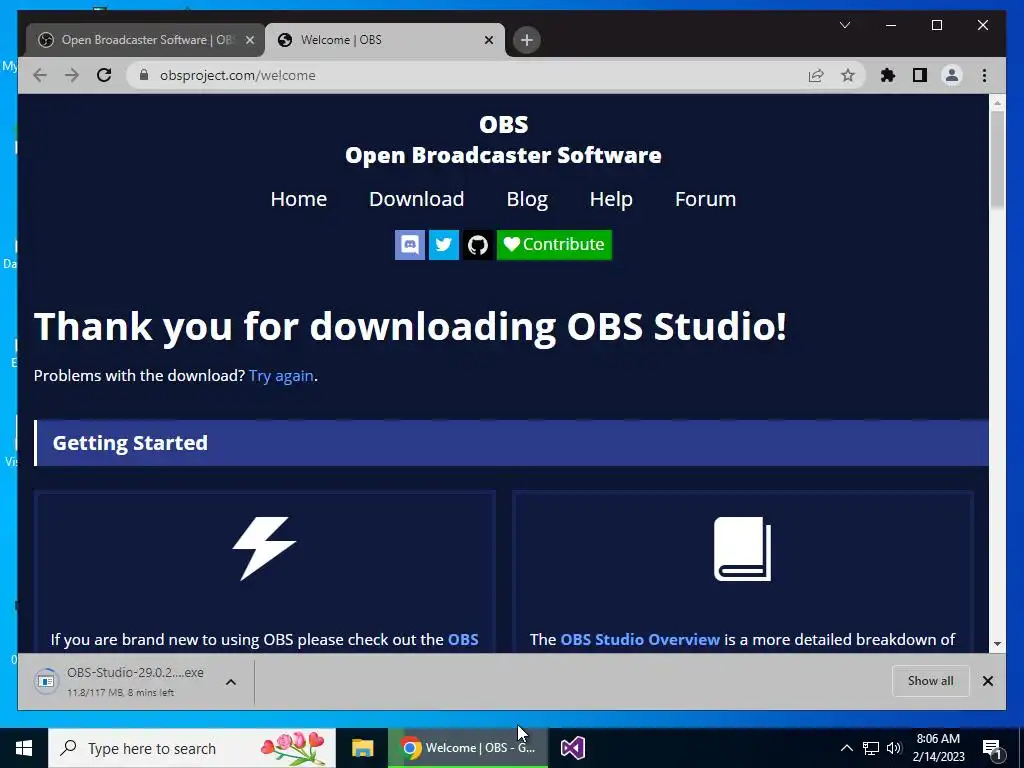Close the downloads bar
The height and width of the screenshot is (768, 1024).
pyautogui.click(x=987, y=681)
